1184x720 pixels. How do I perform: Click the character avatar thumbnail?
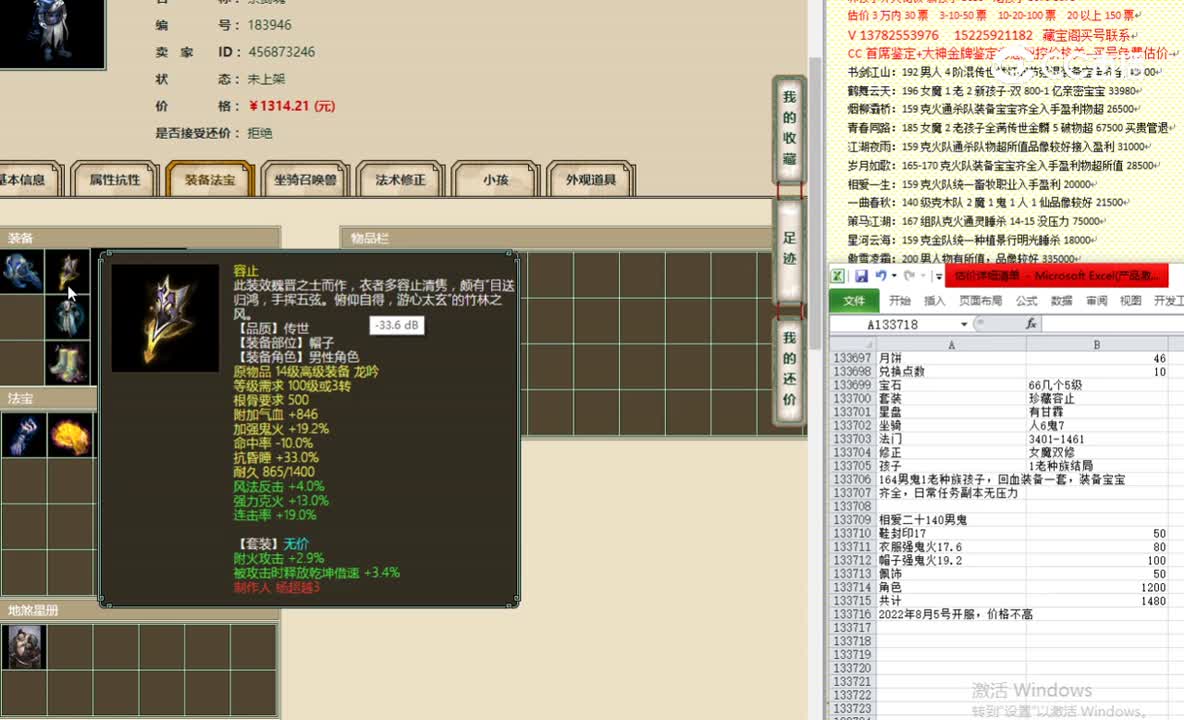click(51, 33)
